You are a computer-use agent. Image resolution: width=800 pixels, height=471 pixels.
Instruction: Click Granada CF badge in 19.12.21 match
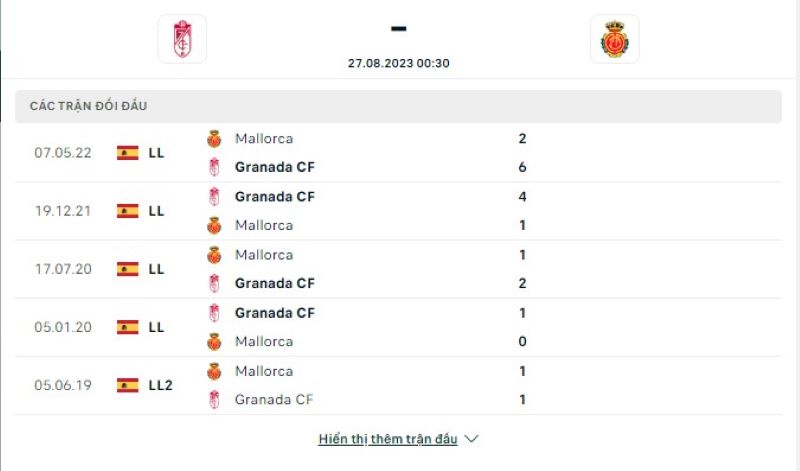[213, 197]
